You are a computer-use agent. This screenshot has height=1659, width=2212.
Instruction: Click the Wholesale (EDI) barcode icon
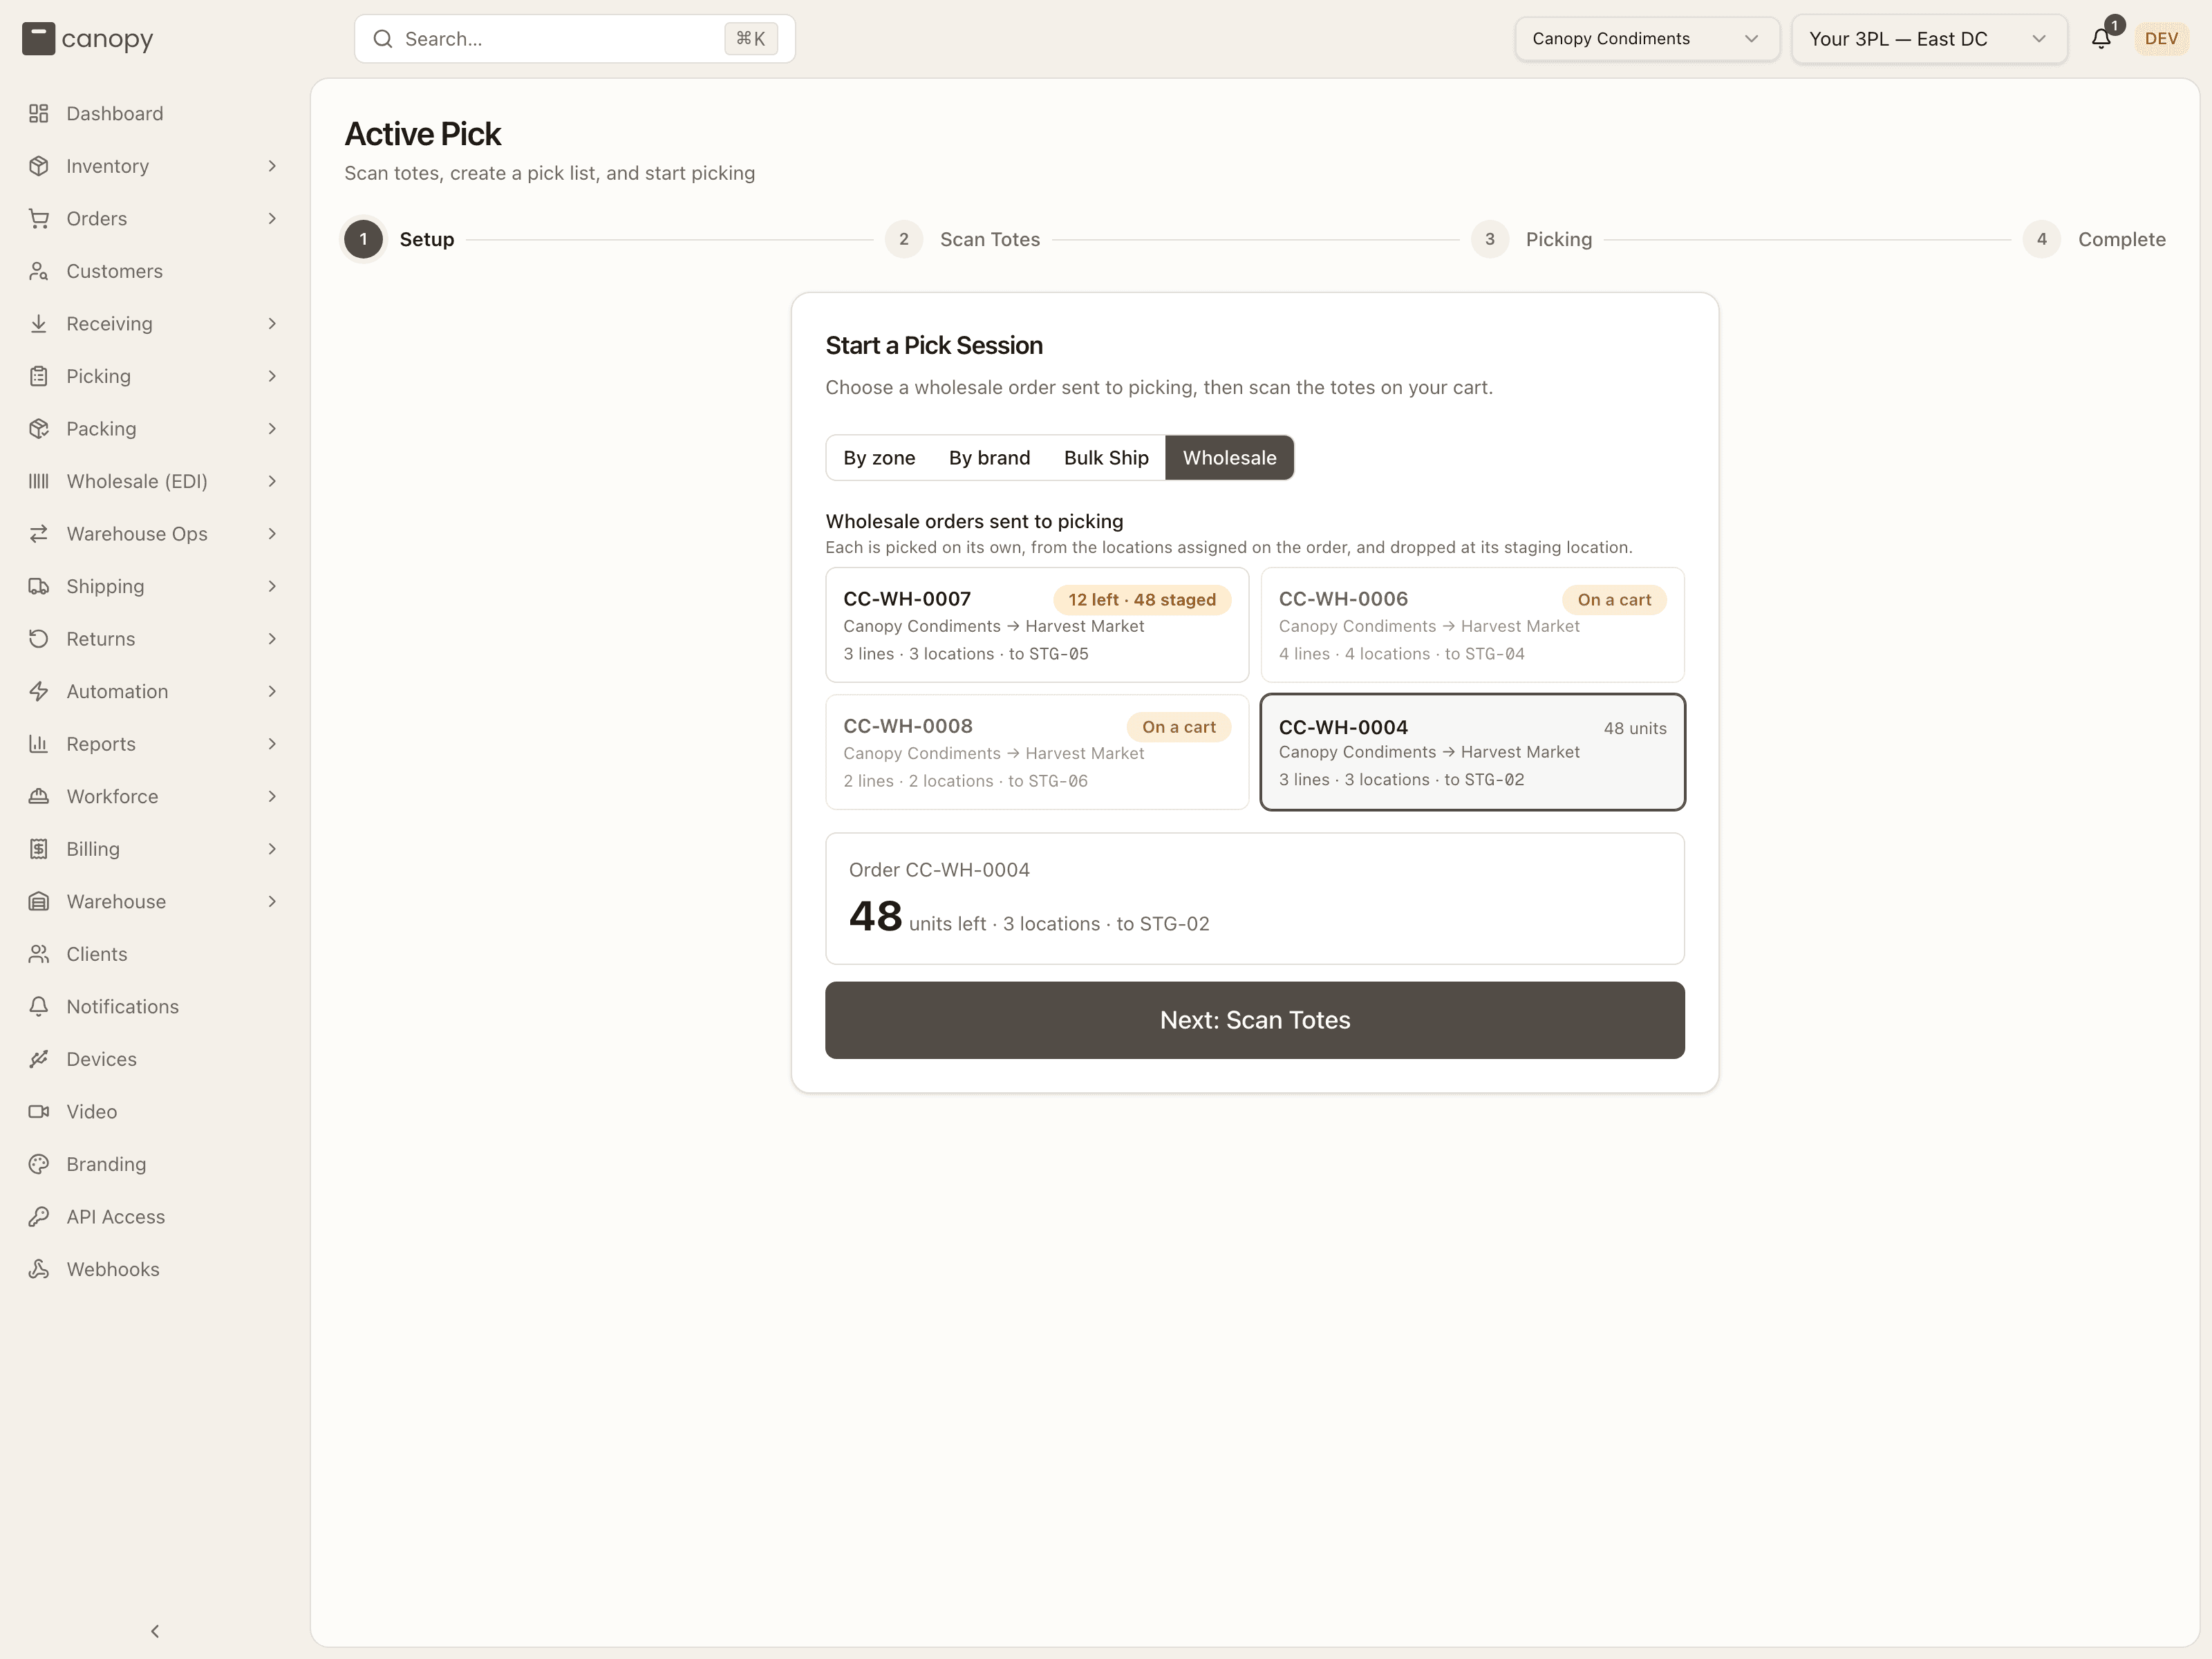[x=39, y=481]
